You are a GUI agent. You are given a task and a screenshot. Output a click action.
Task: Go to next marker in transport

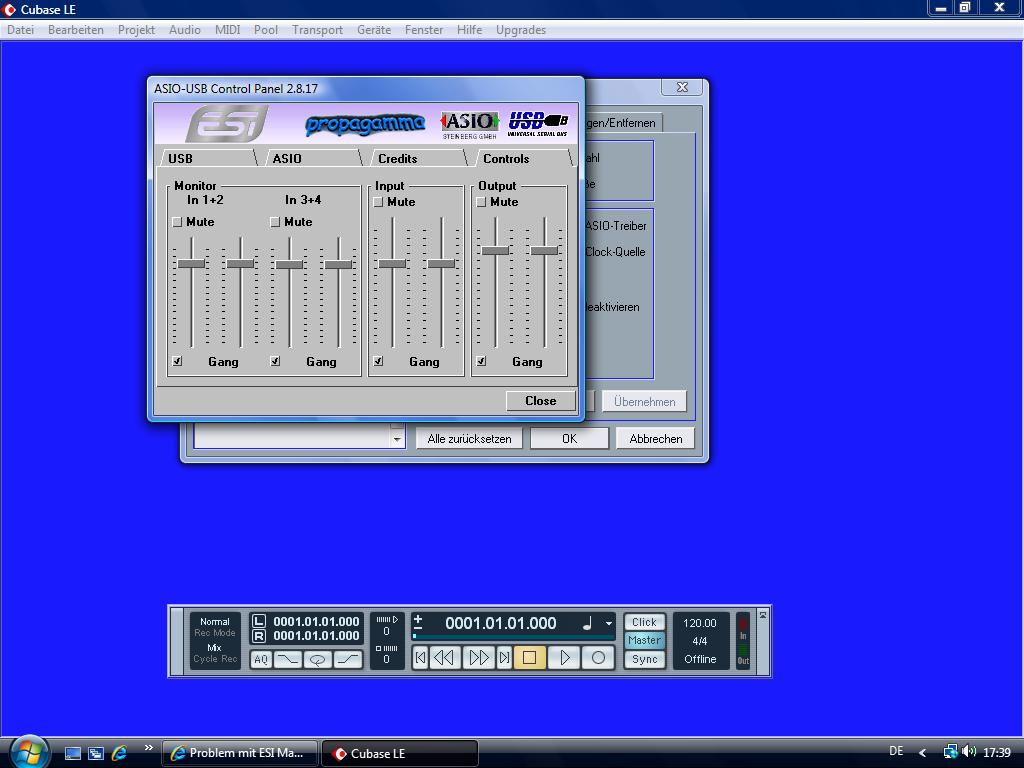click(x=504, y=658)
